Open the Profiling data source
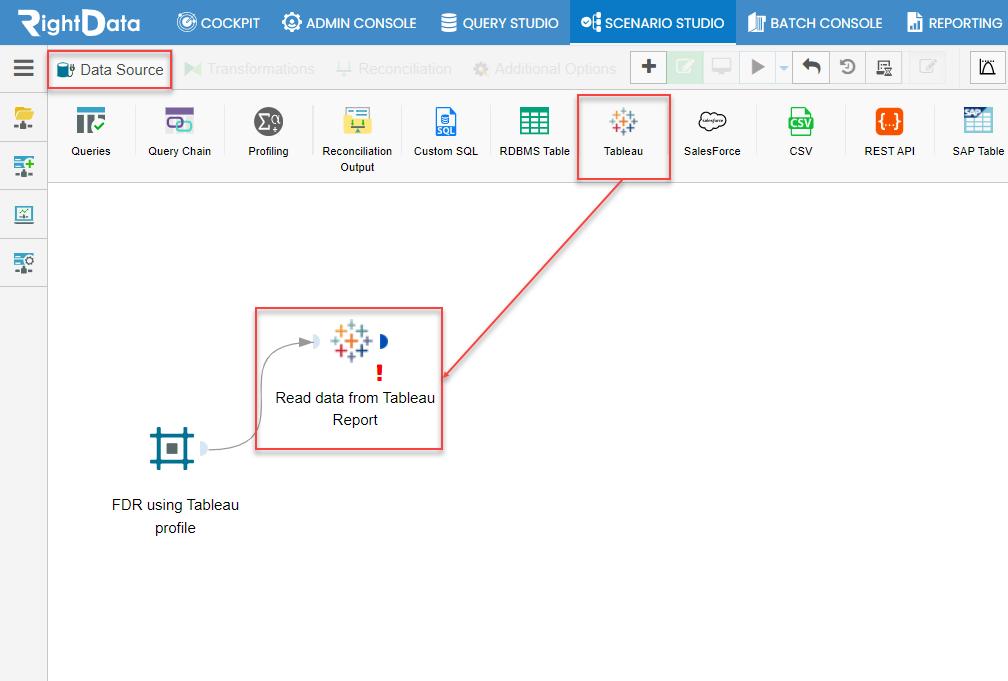The image size is (1008, 681). point(268,122)
